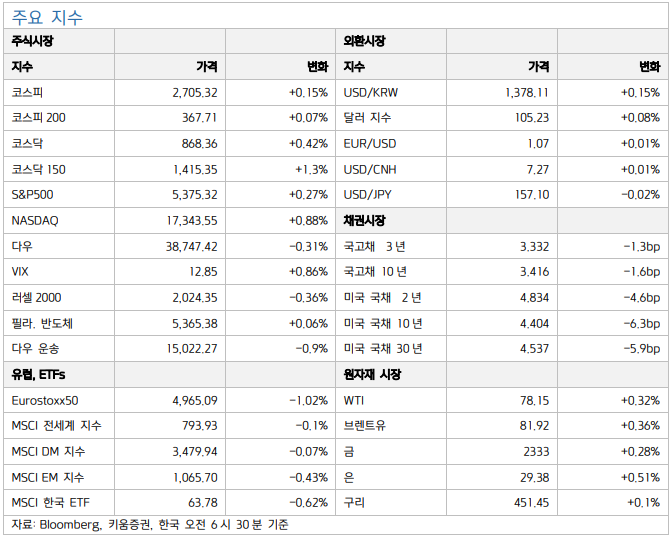This screenshot has width=671, height=537.
Task: Click the '달러 지수' row label
Action: click(367, 118)
